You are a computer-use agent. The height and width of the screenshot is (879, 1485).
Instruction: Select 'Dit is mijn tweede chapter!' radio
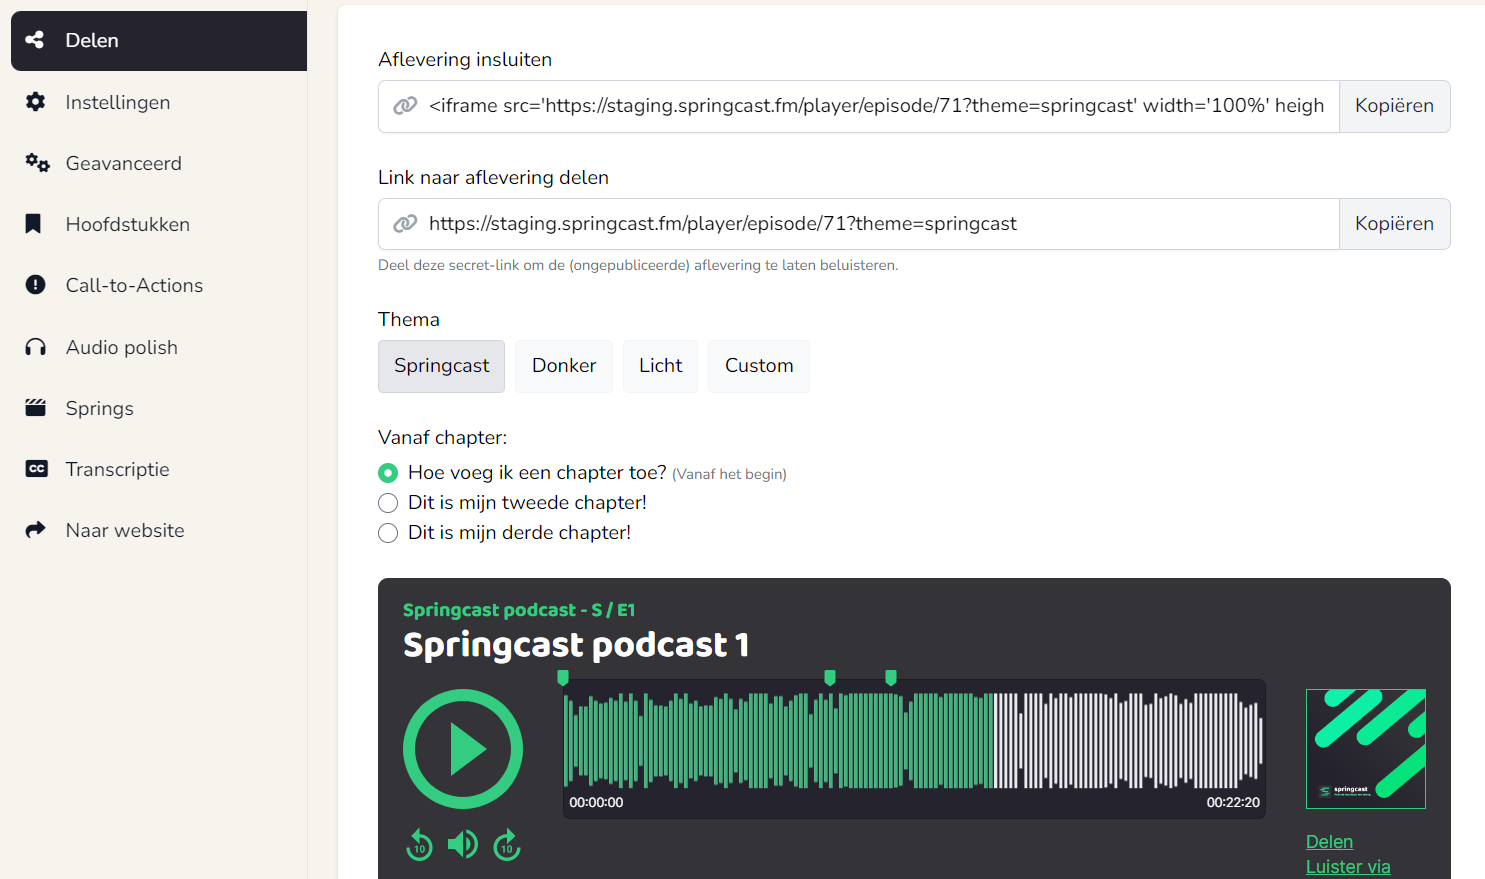[x=388, y=503]
